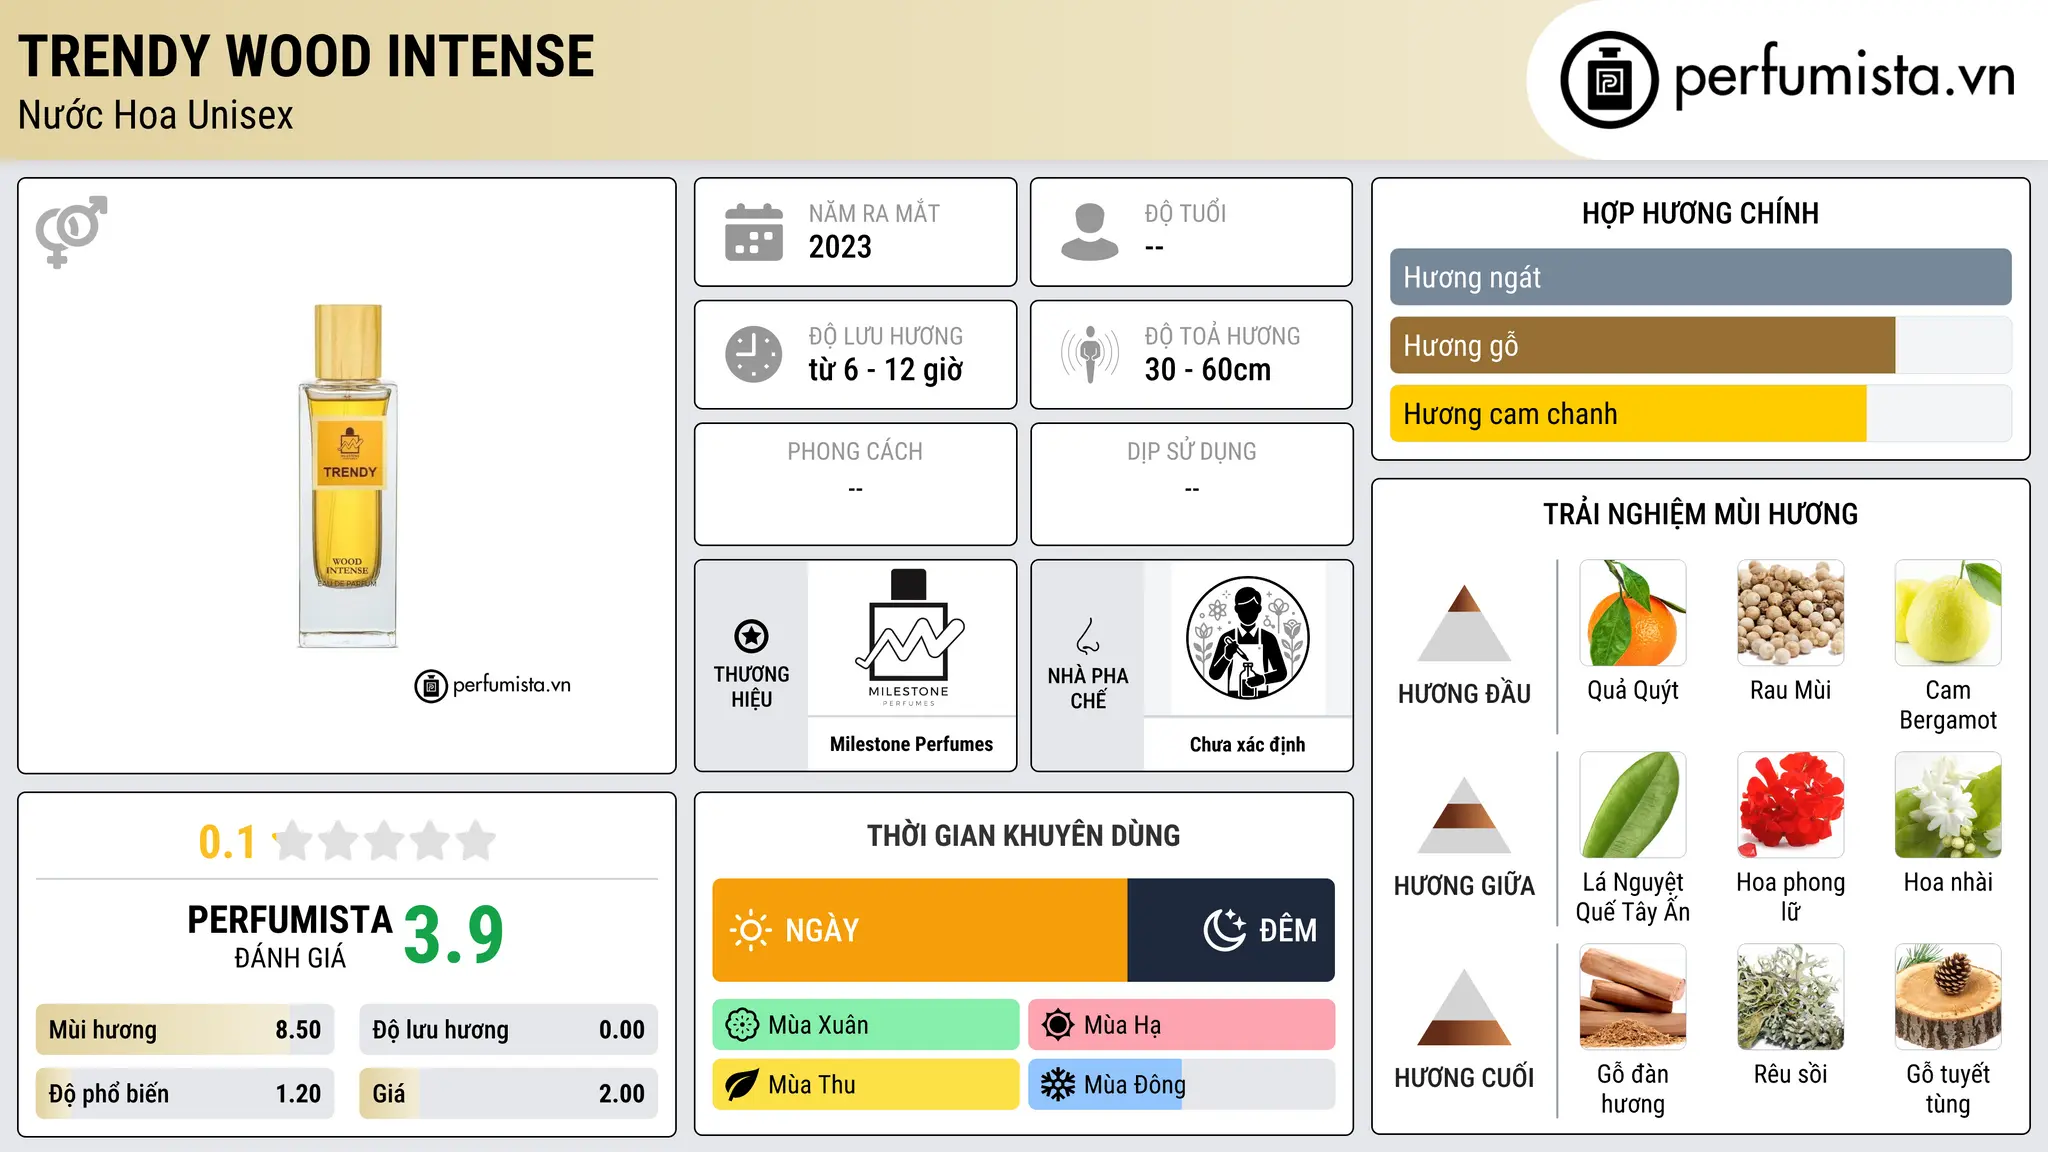Click the perfumista.vn watermark under the bottle
Screen dimensions: 2048x1152
tap(493, 686)
